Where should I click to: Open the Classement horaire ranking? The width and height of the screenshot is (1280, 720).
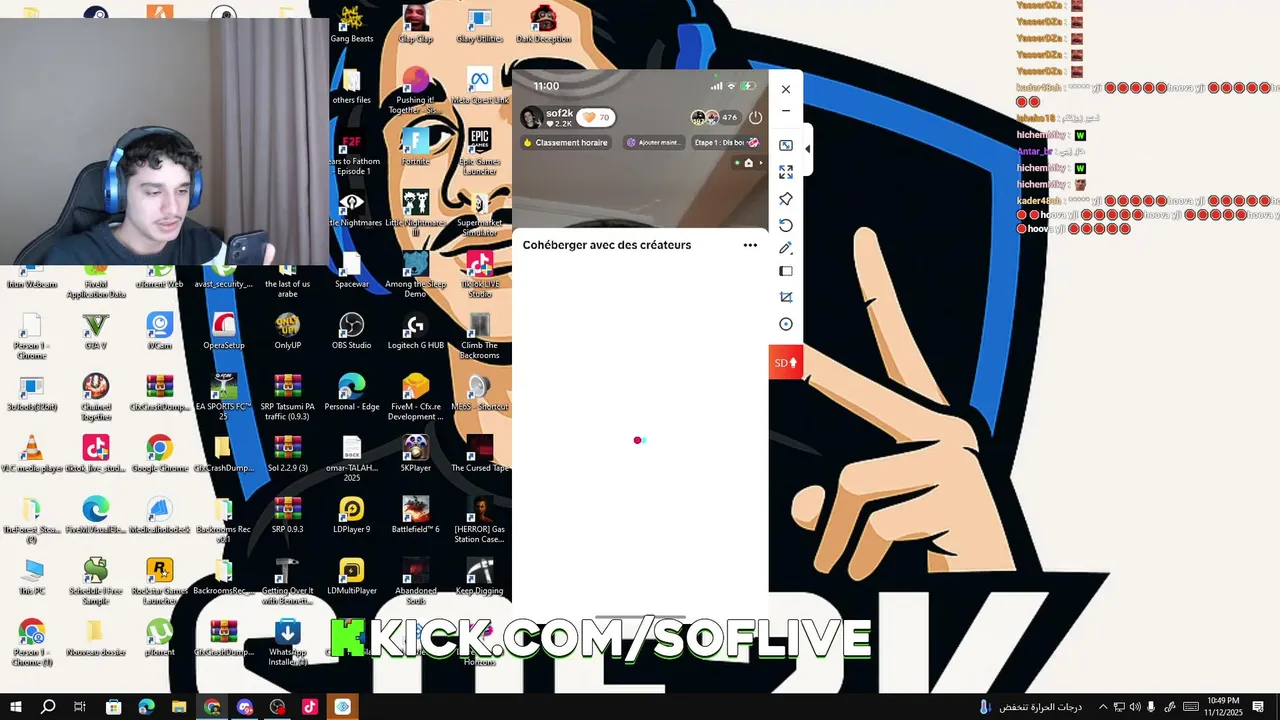(x=565, y=143)
